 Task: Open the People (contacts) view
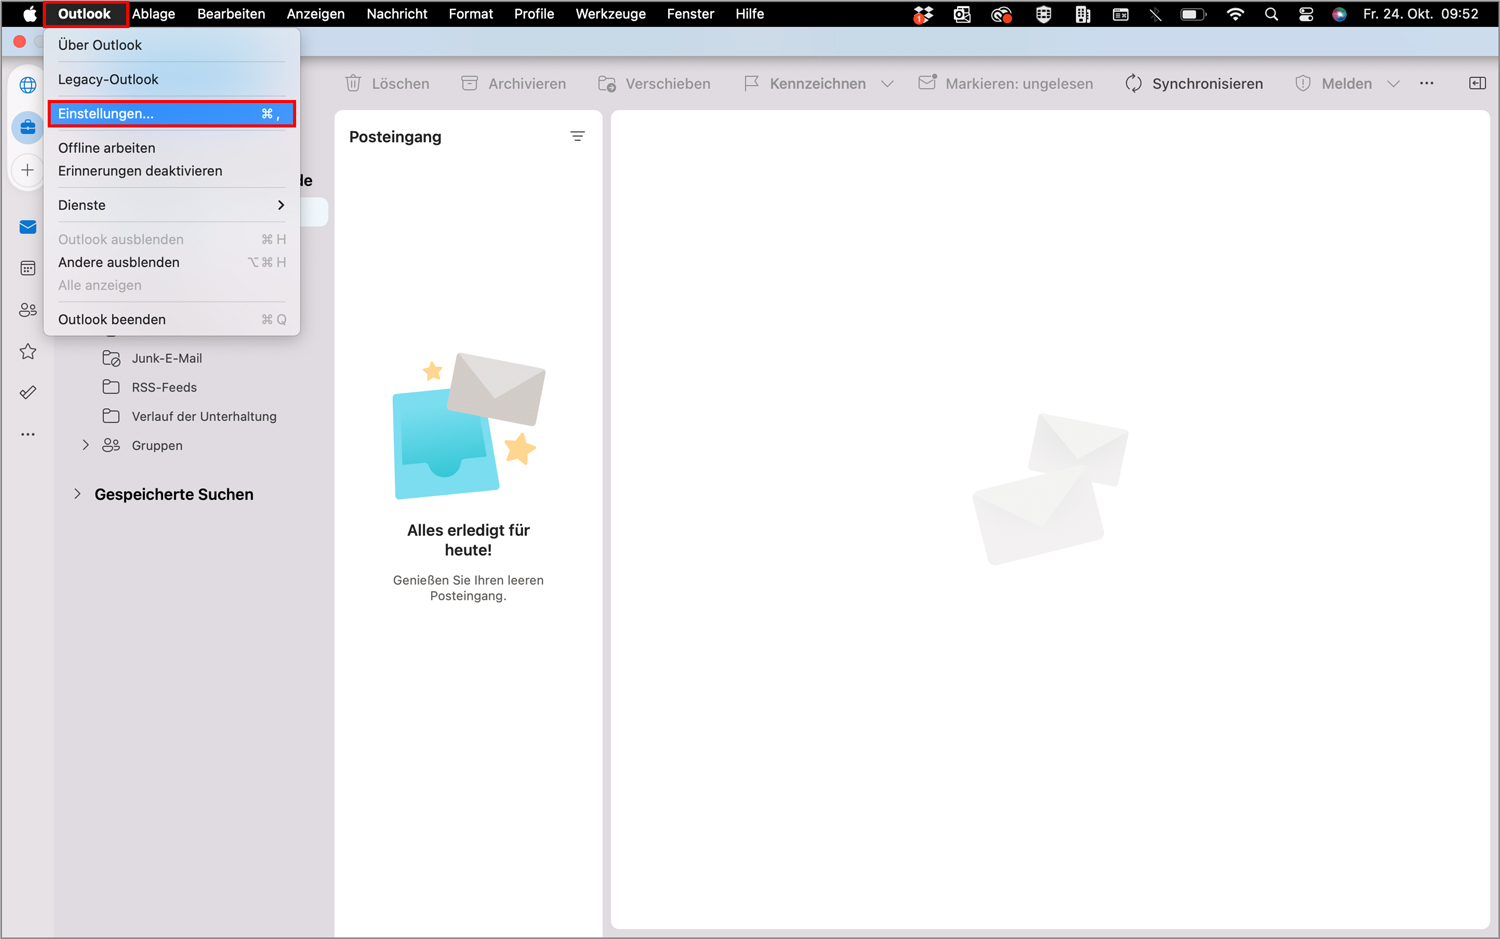[27, 310]
